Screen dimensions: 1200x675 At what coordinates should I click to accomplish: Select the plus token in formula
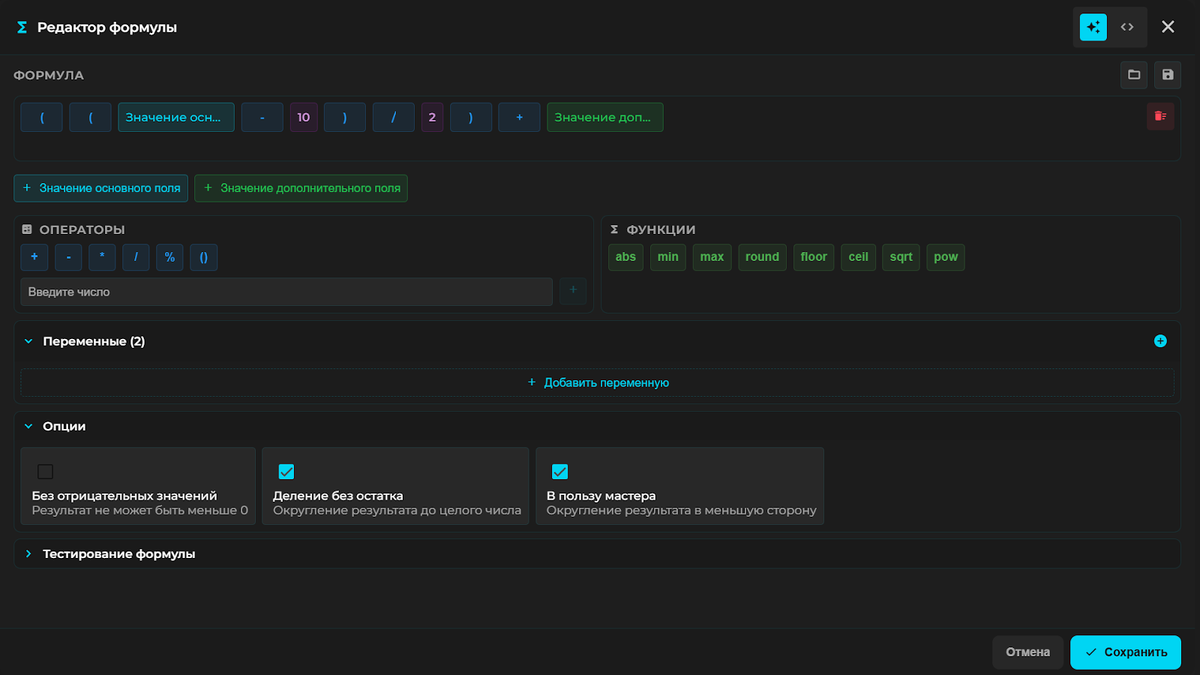point(520,117)
